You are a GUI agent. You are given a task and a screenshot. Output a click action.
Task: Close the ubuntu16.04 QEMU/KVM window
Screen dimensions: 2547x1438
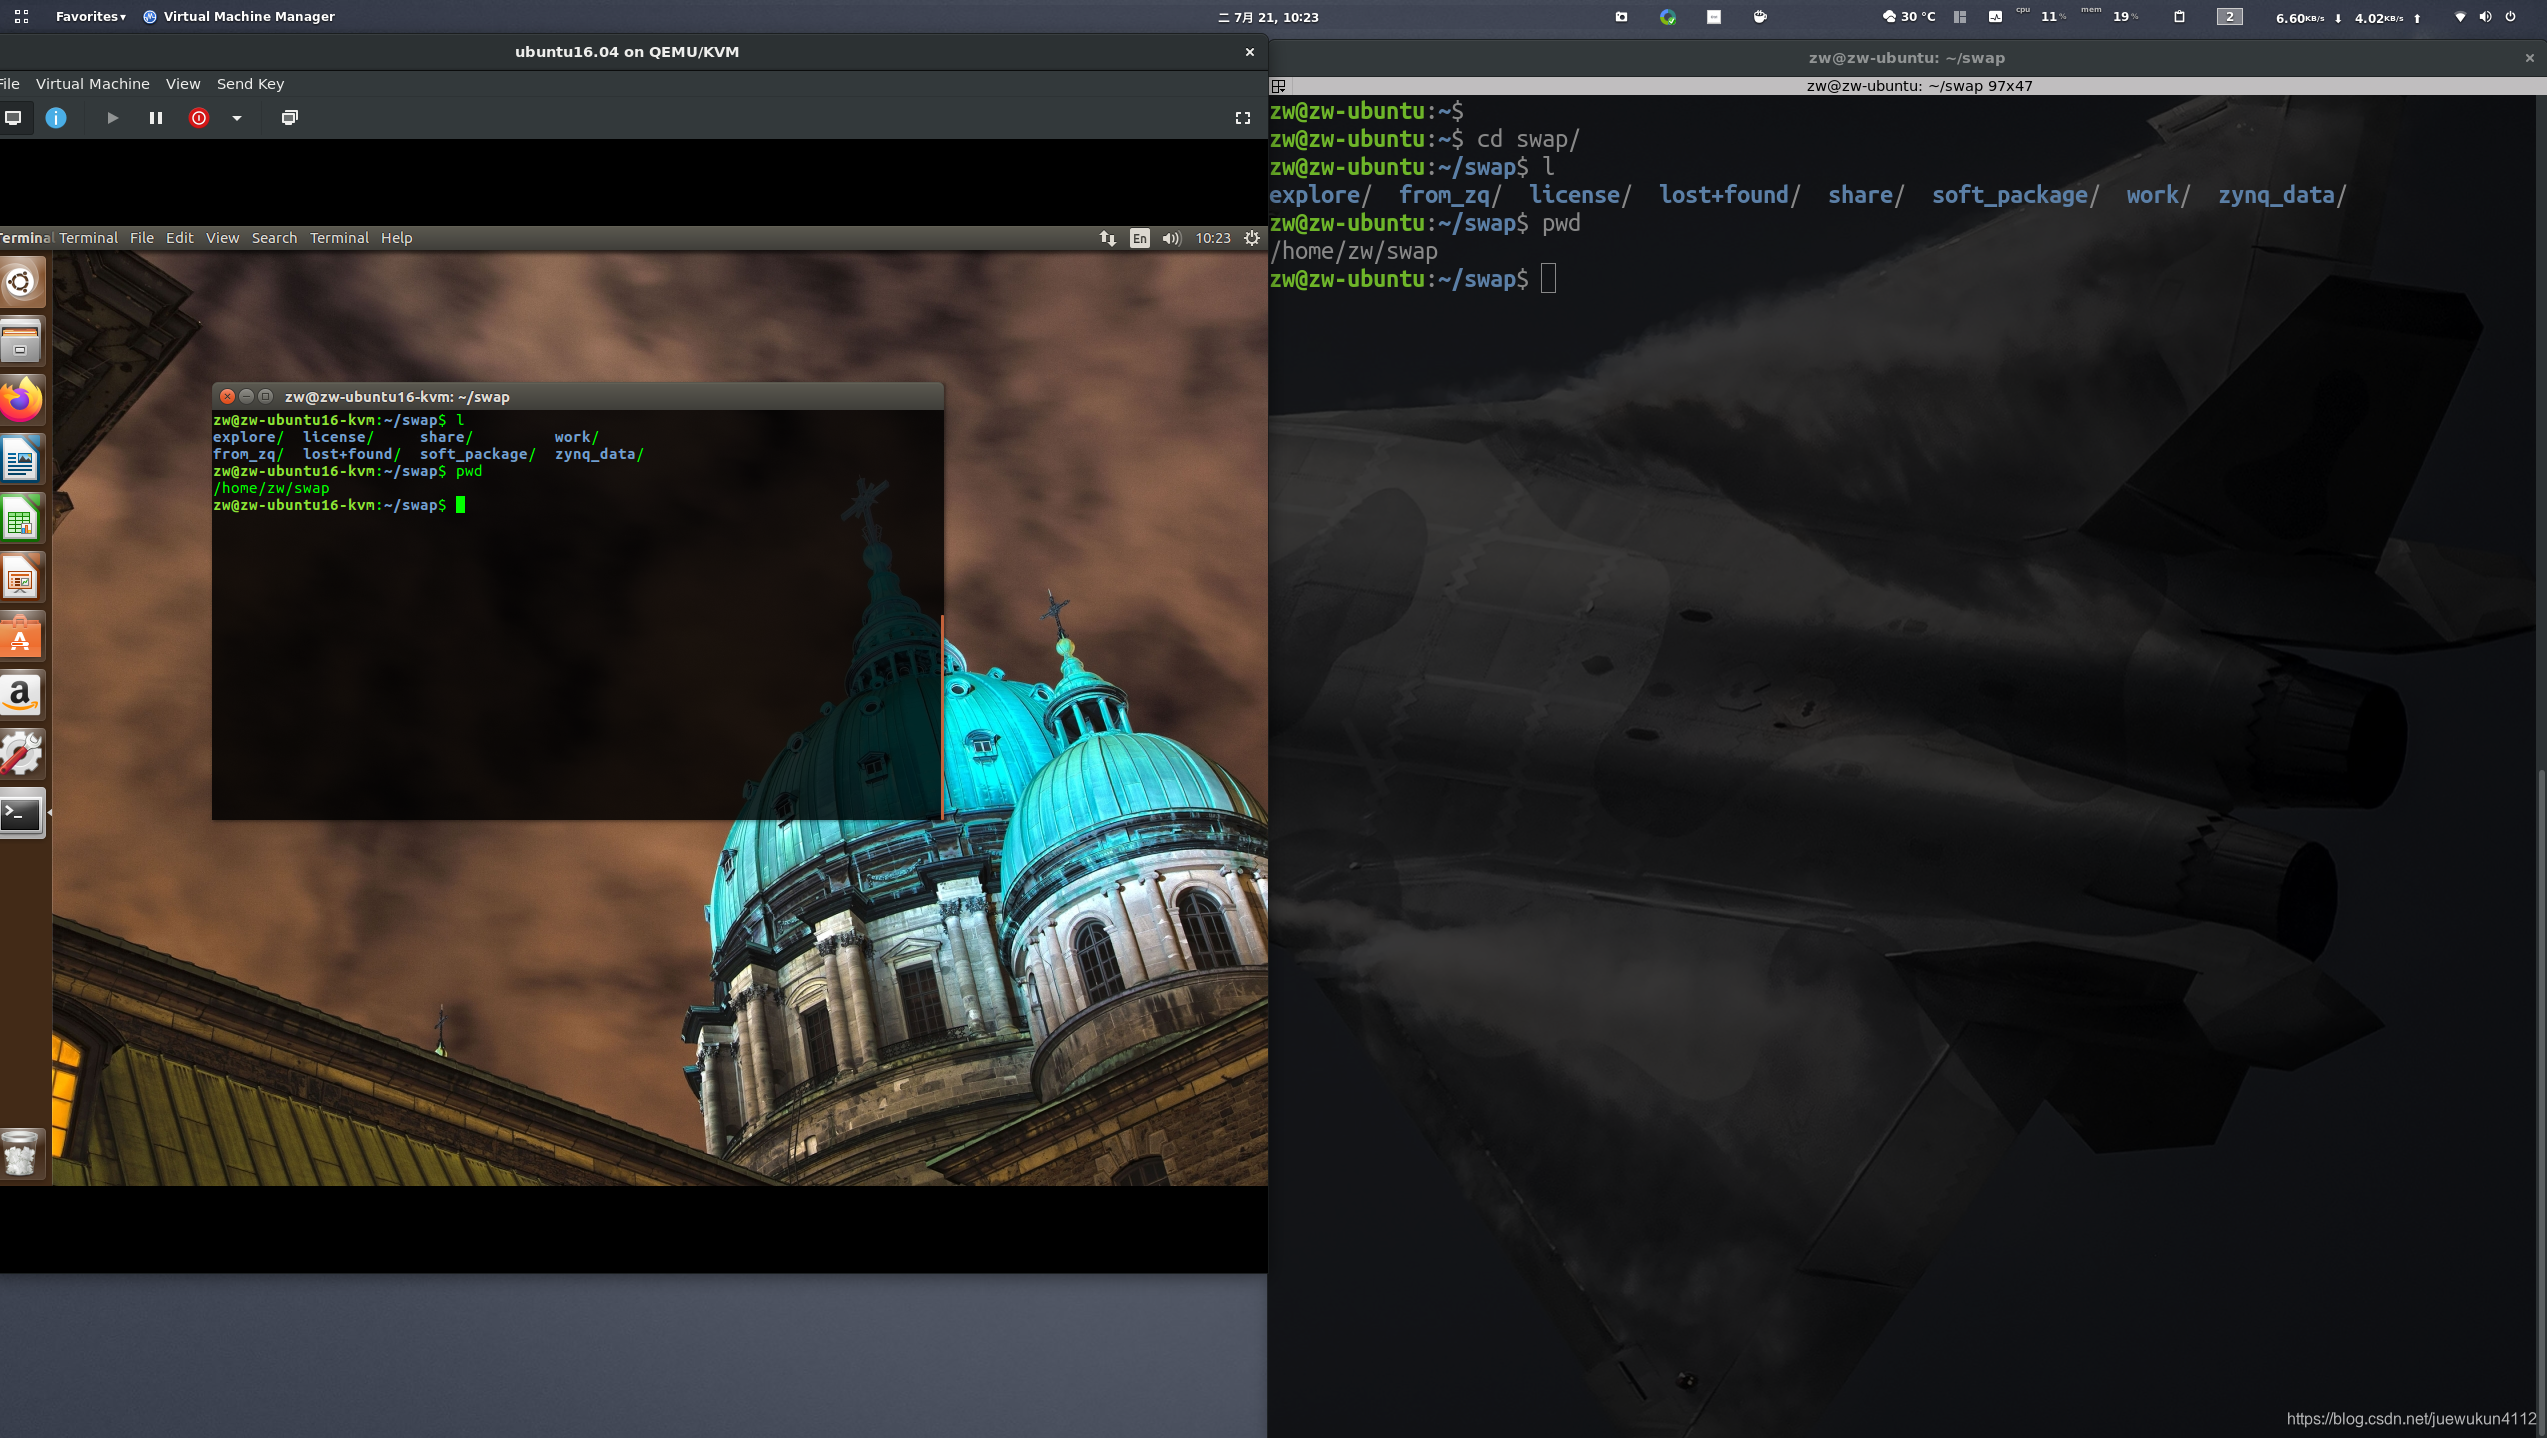pyautogui.click(x=1249, y=52)
